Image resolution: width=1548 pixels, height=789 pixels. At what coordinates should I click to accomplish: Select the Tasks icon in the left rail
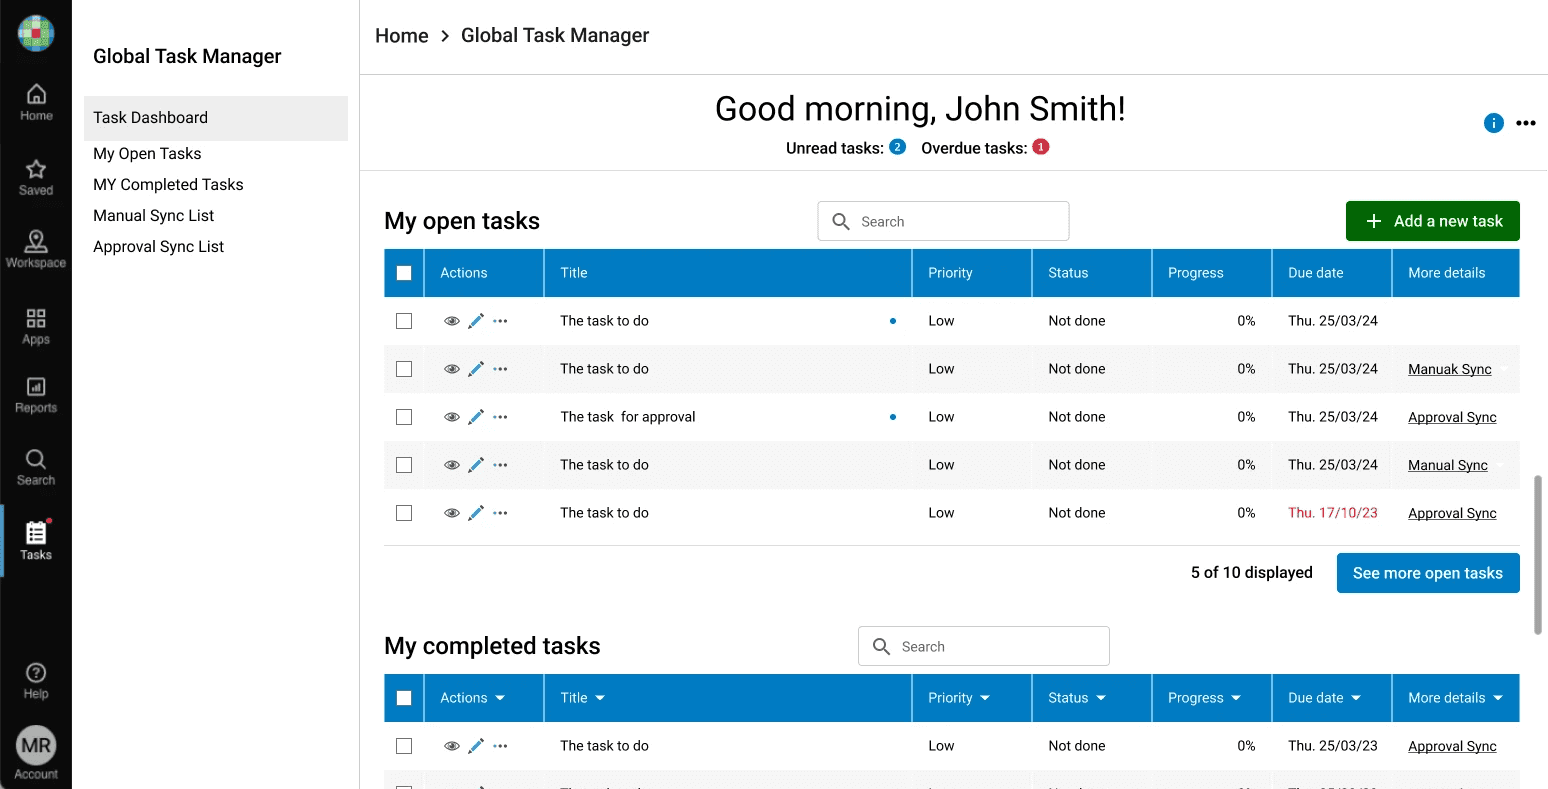tap(36, 540)
